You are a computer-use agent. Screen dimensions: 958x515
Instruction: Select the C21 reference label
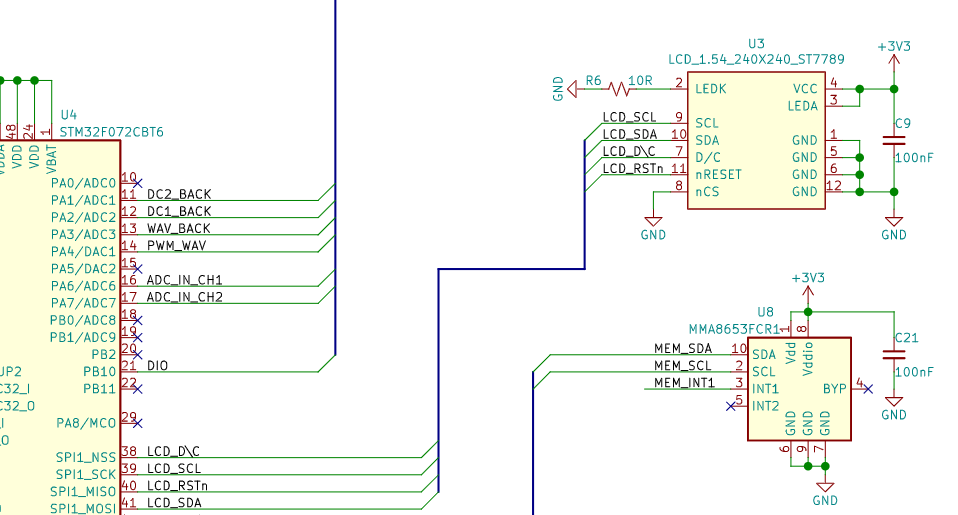tap(907, 338)
